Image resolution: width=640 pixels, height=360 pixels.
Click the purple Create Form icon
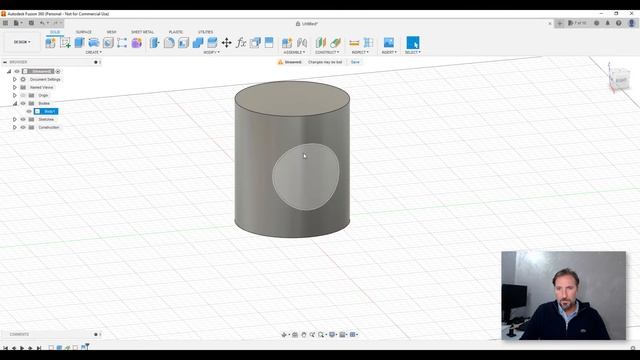[x=136, y=43]
